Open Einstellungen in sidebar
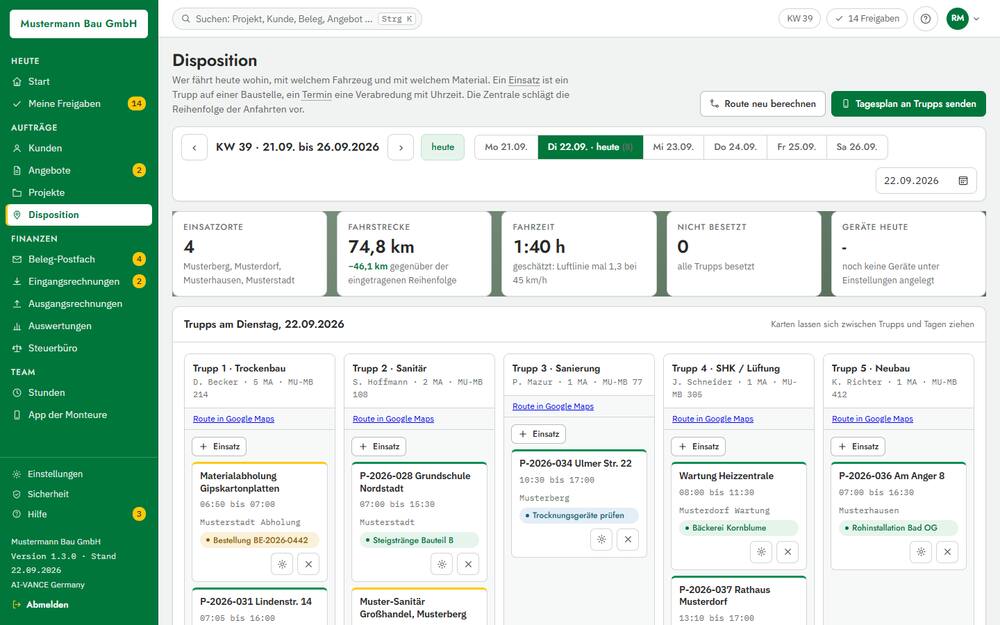This screenshot has width=1000, height=625. [x=79, y=474]
